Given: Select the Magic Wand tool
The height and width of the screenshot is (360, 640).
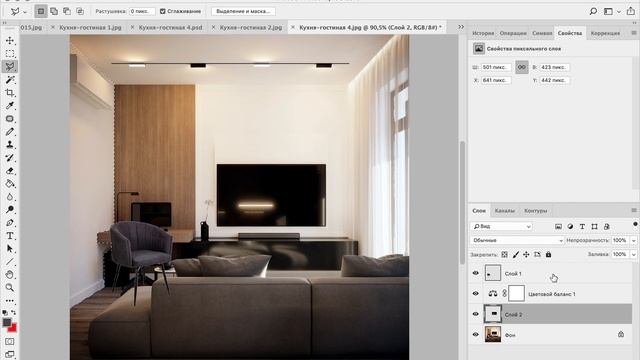Looking at the screenshot, I should 10,80.
